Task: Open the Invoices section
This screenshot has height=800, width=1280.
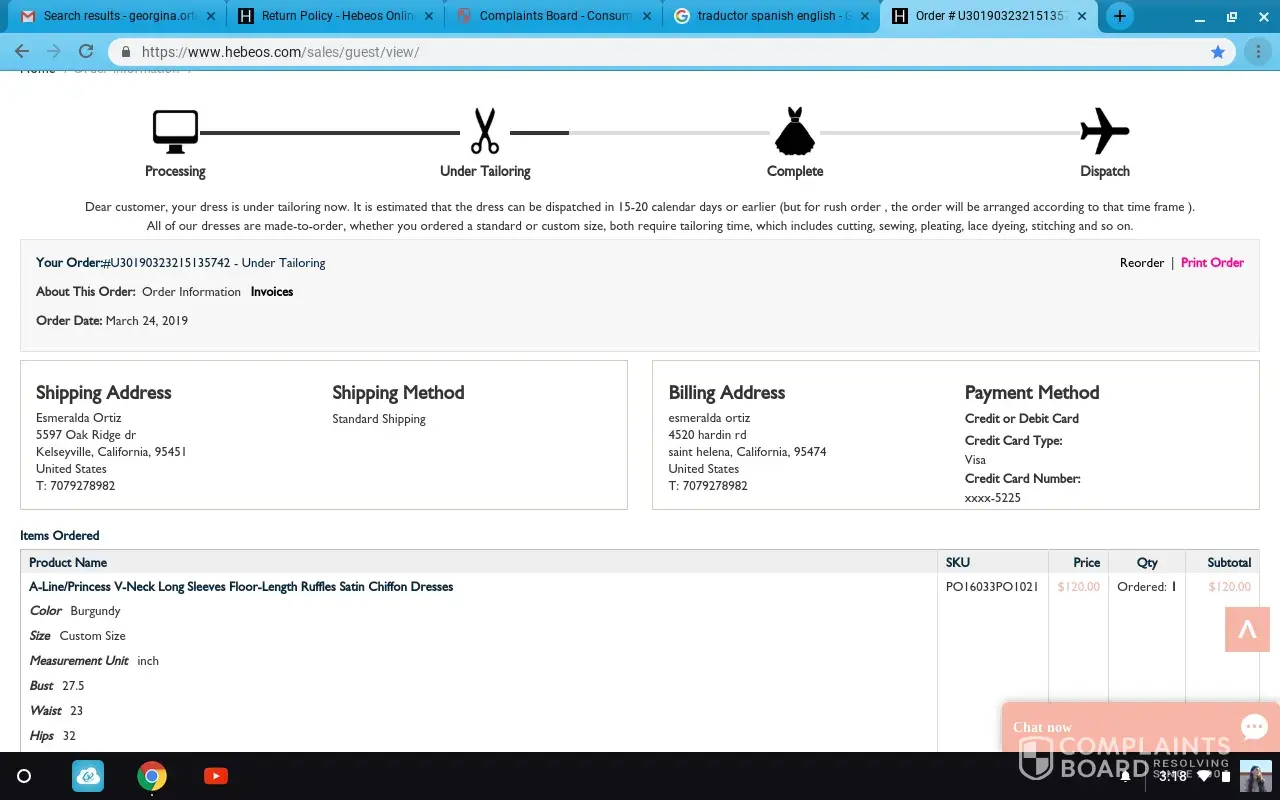Action: tap(272, 292)
